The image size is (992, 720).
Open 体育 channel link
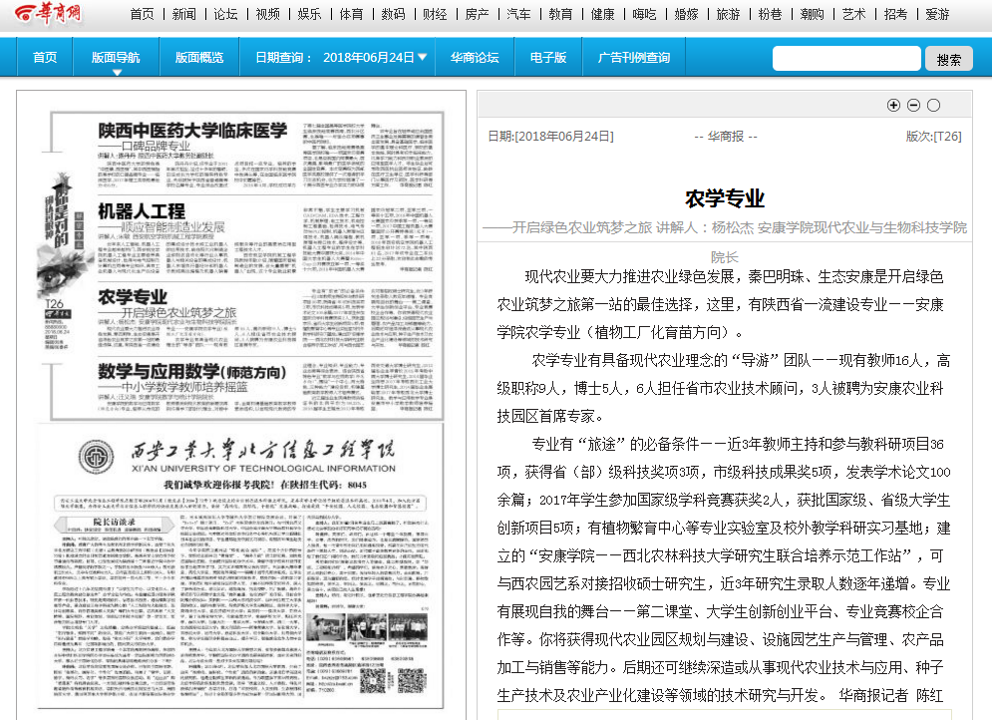coord(351,14)
